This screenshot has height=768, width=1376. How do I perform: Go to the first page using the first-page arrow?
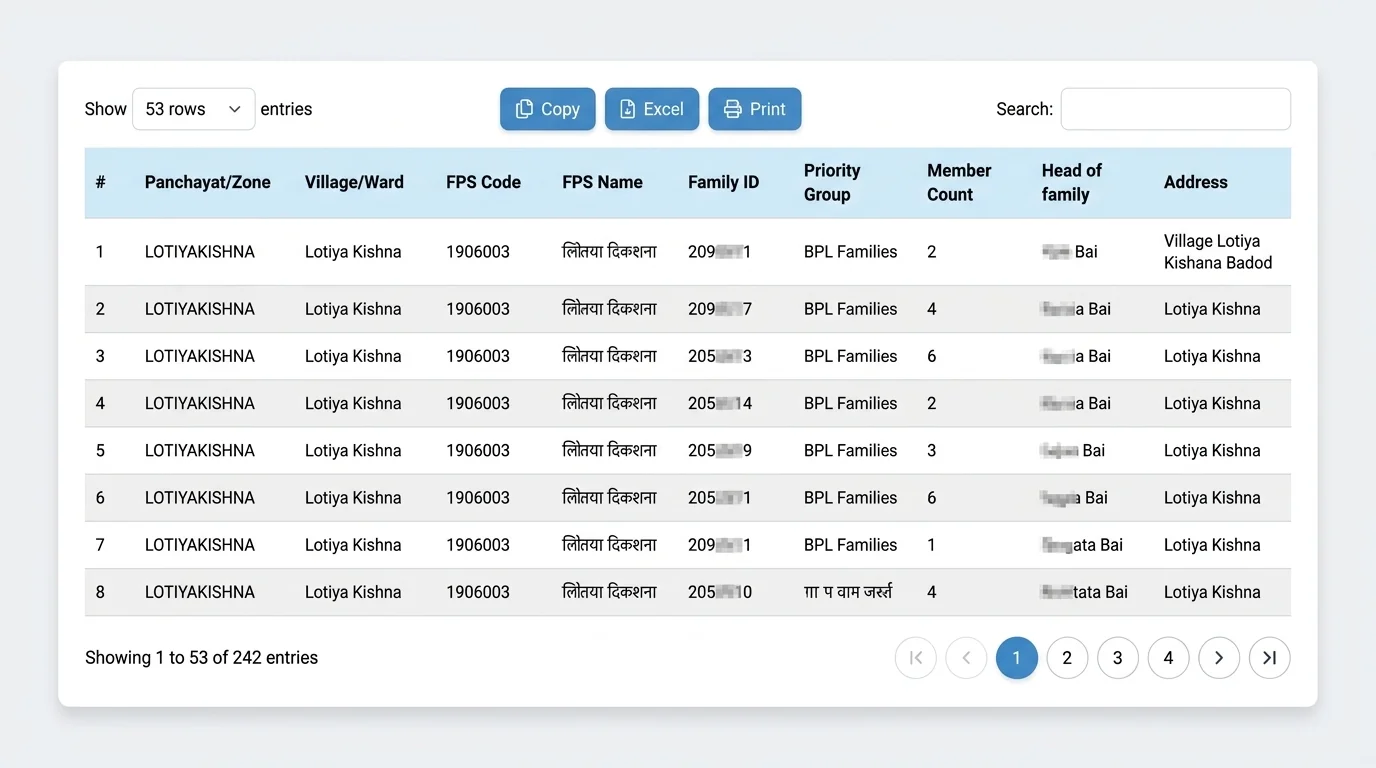click(x=916, y=658)
